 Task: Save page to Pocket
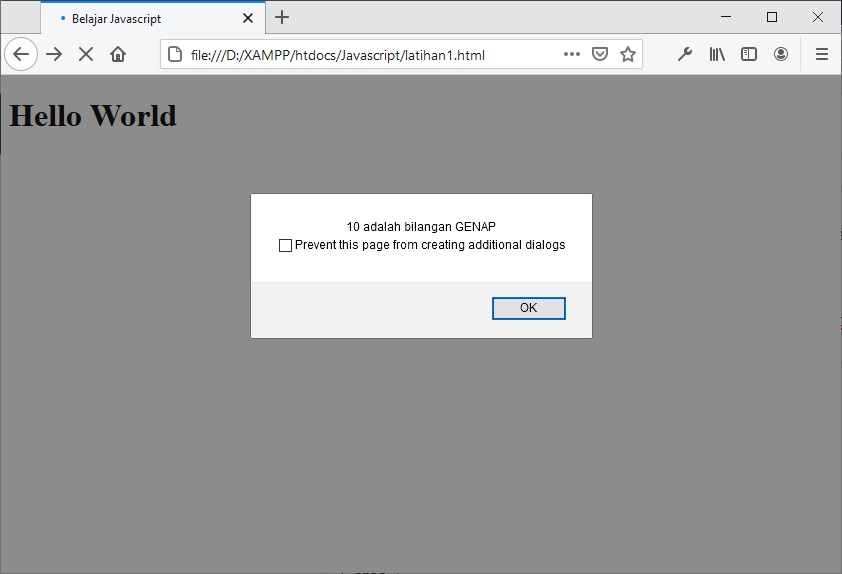(600, 54)
